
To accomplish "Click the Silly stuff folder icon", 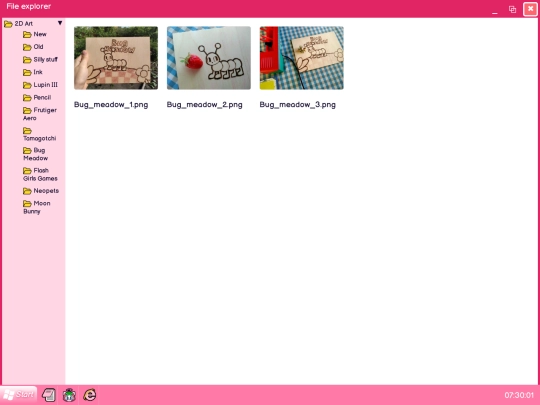I will pos(27,60).
